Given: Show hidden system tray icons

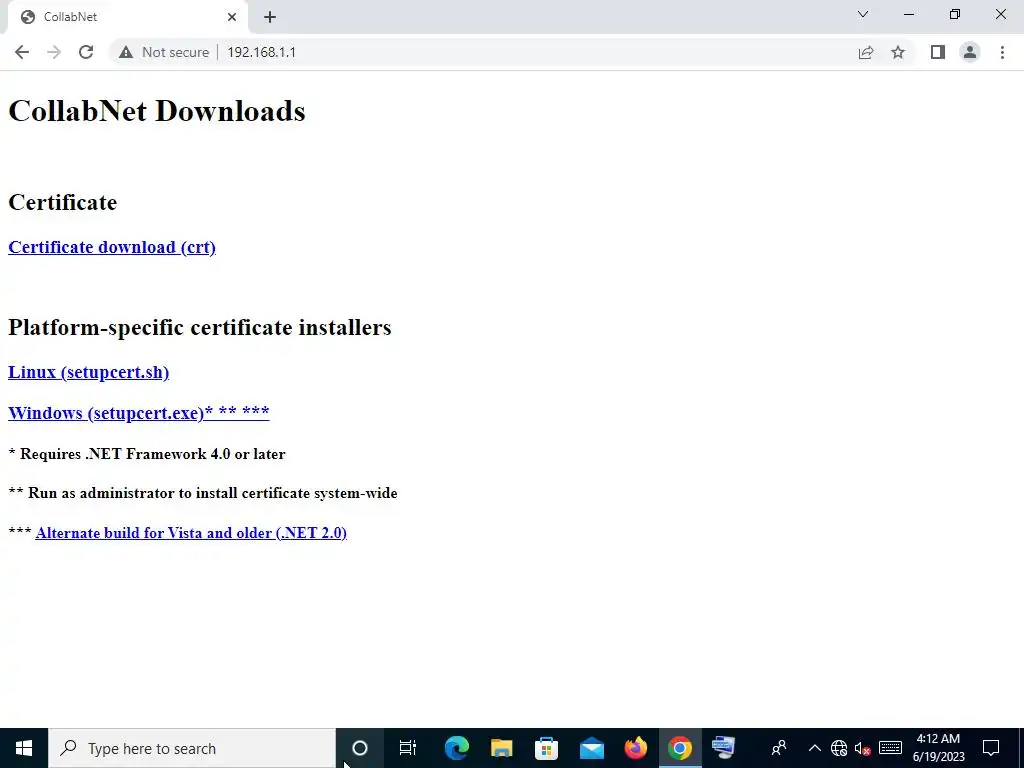Looking at the screenshot, I should click(x=814, y=748).
